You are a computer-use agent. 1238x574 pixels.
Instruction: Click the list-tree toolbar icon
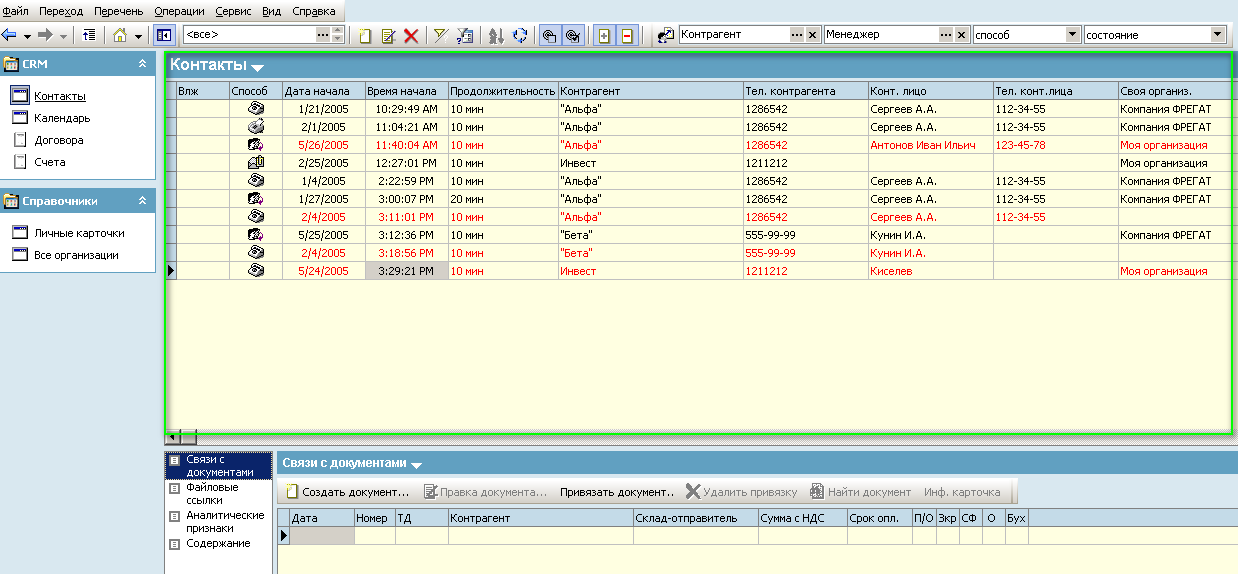pyautogui.click(x=89, y=35)
